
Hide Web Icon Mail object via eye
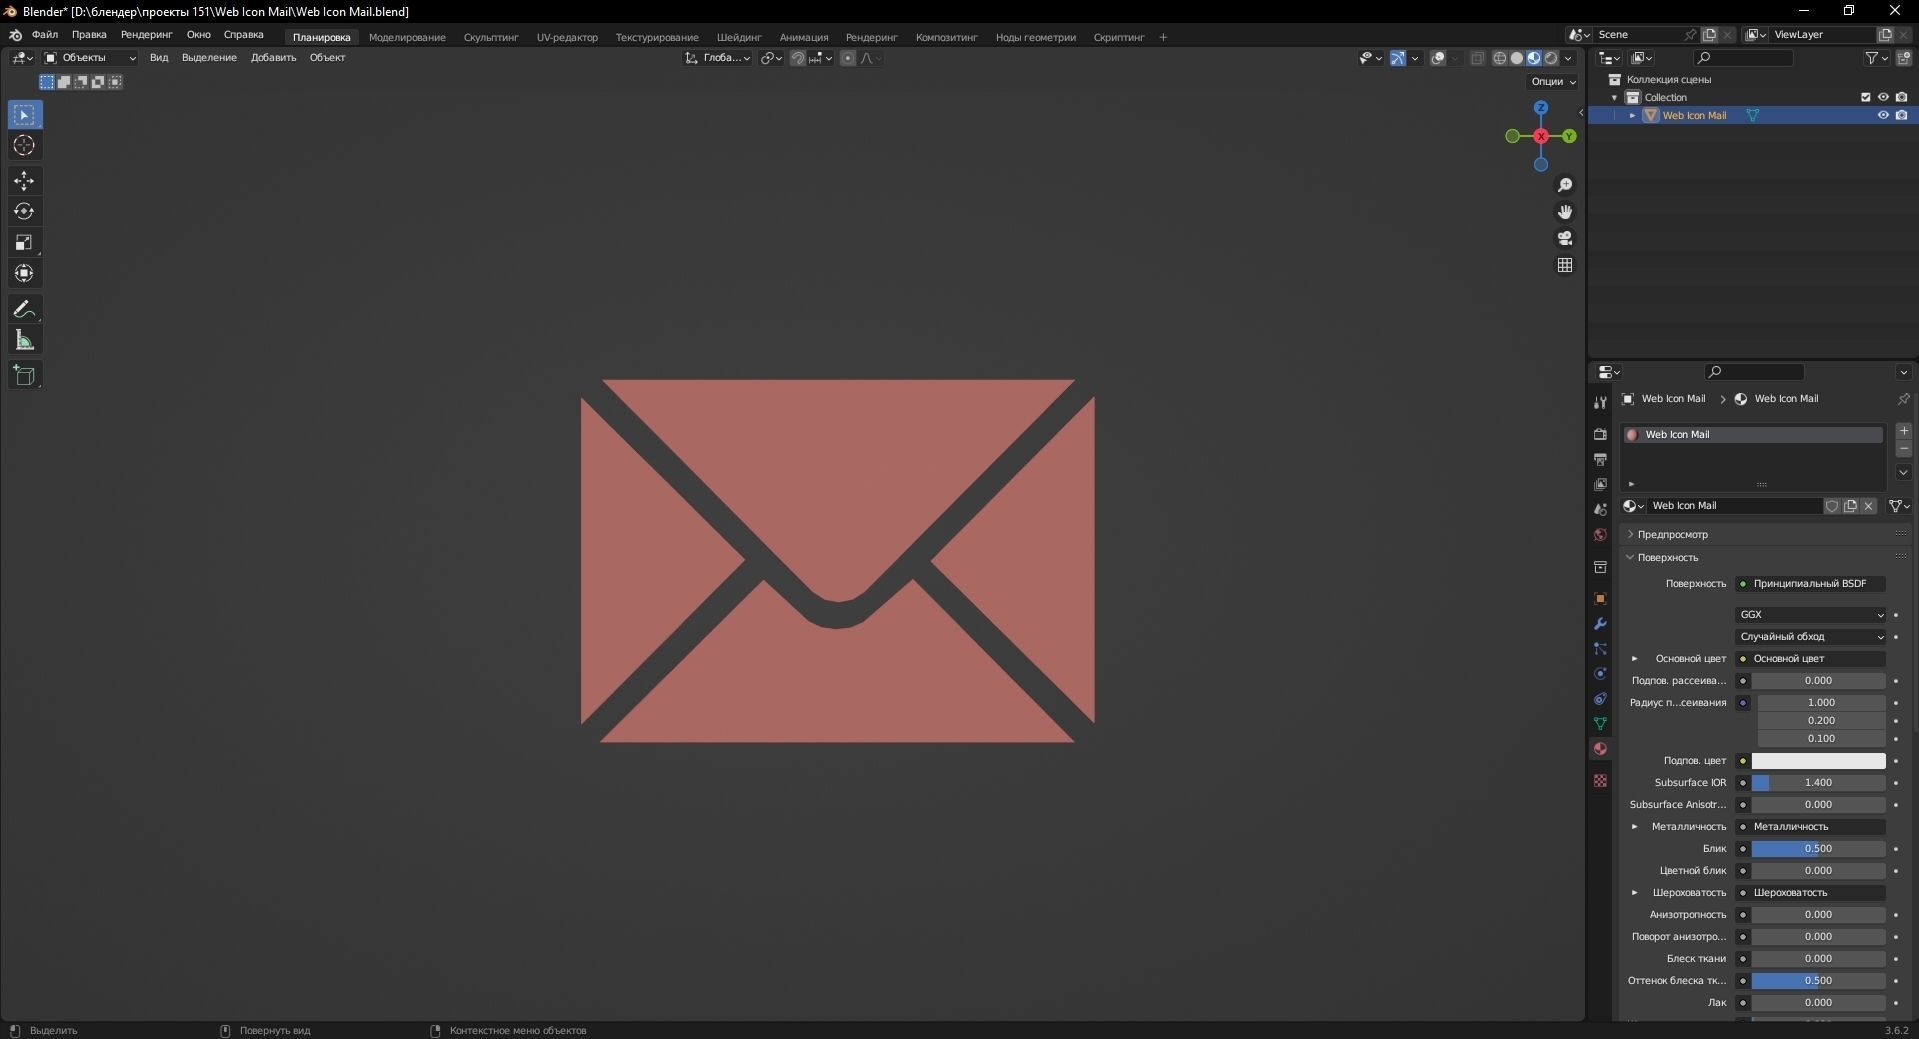1883,115
